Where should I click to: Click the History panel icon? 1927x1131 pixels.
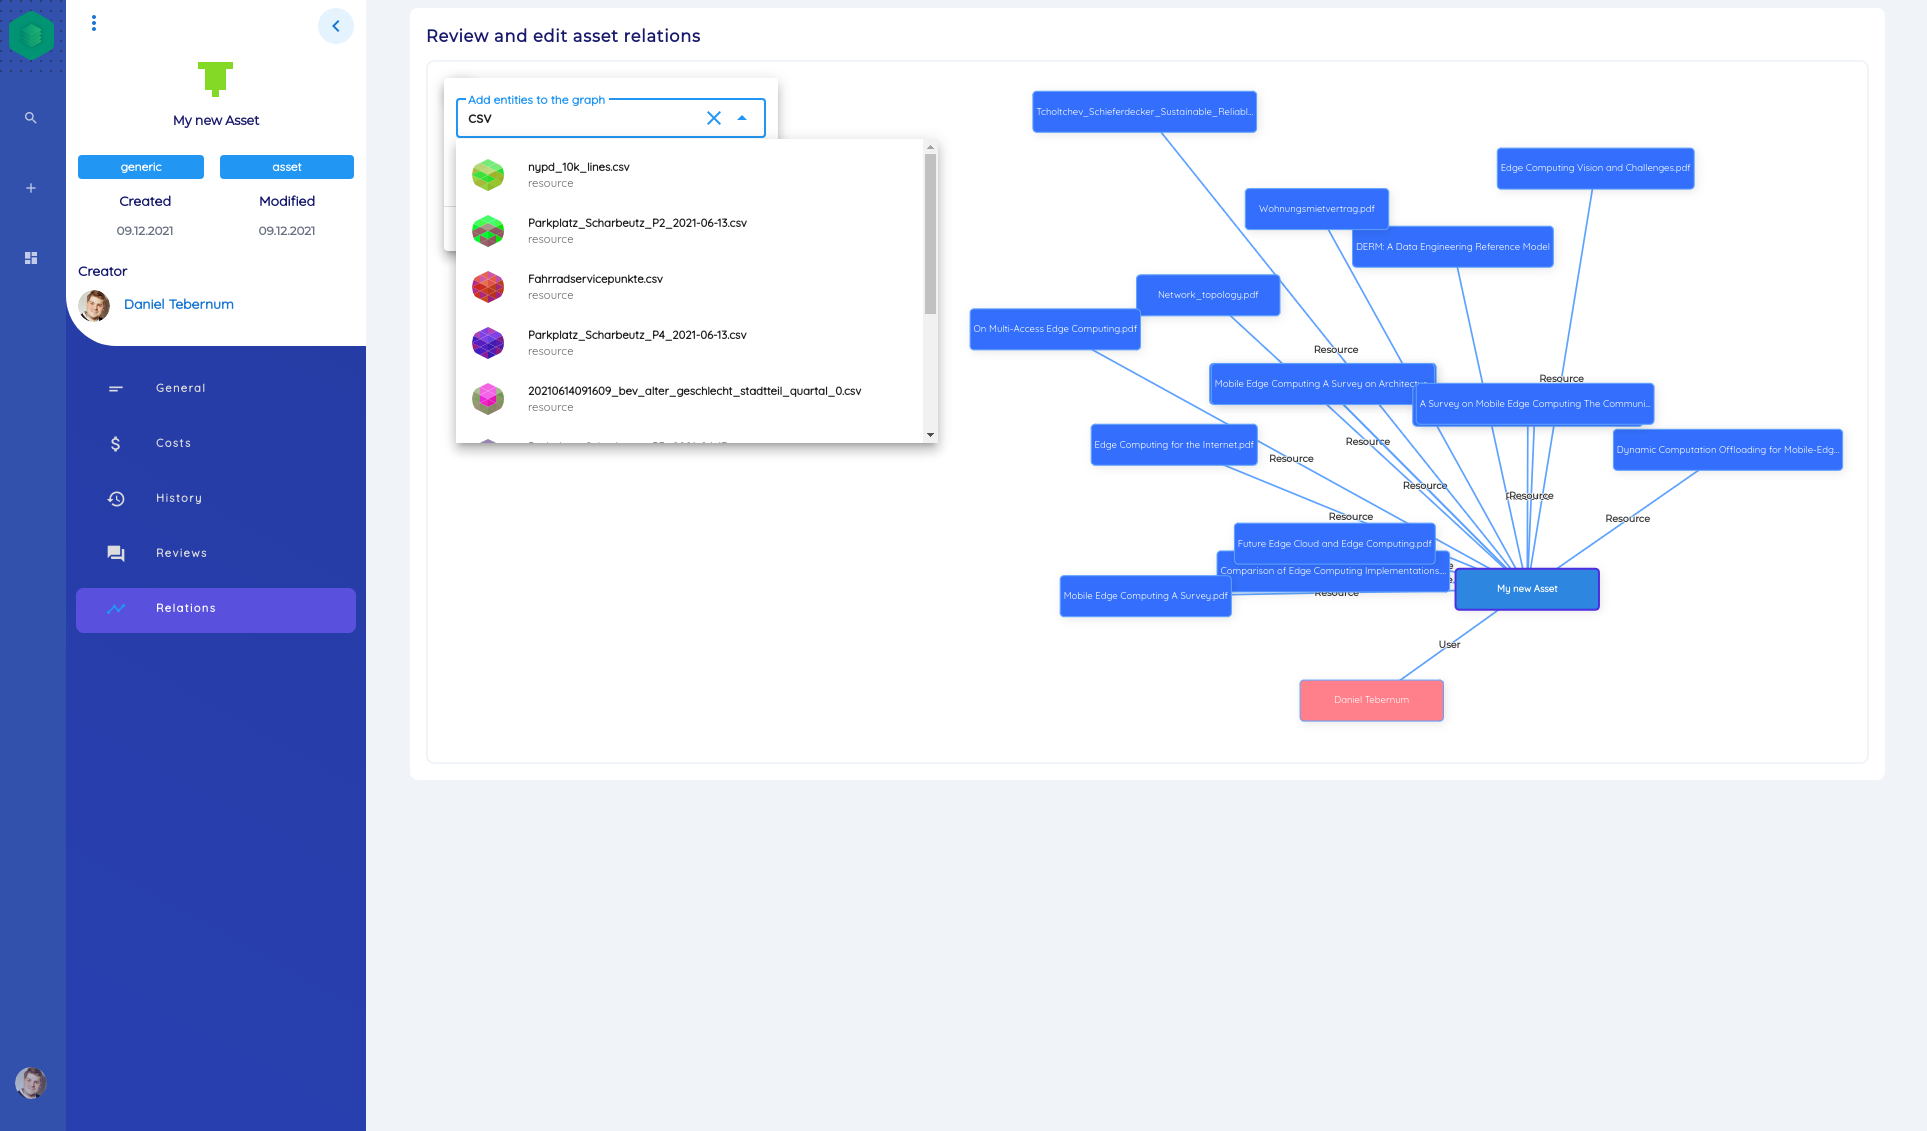pyautogui.click(x=116, y=498)
